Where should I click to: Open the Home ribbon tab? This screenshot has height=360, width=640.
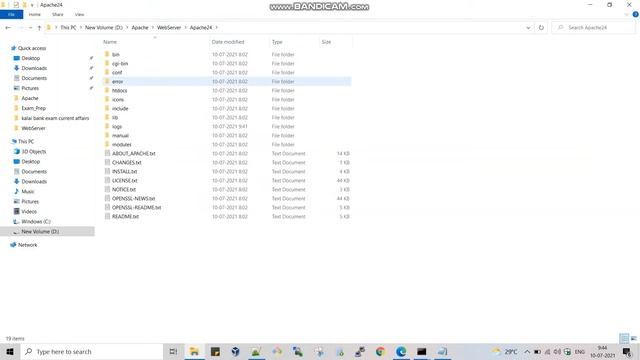pos(35,14)
